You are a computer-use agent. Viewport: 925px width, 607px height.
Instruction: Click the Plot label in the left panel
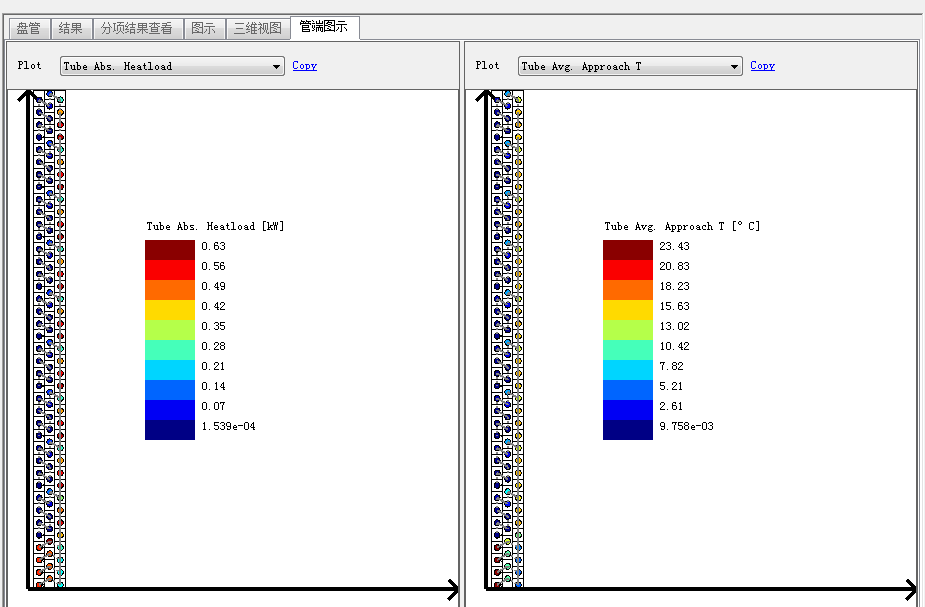tap(29, 65)
